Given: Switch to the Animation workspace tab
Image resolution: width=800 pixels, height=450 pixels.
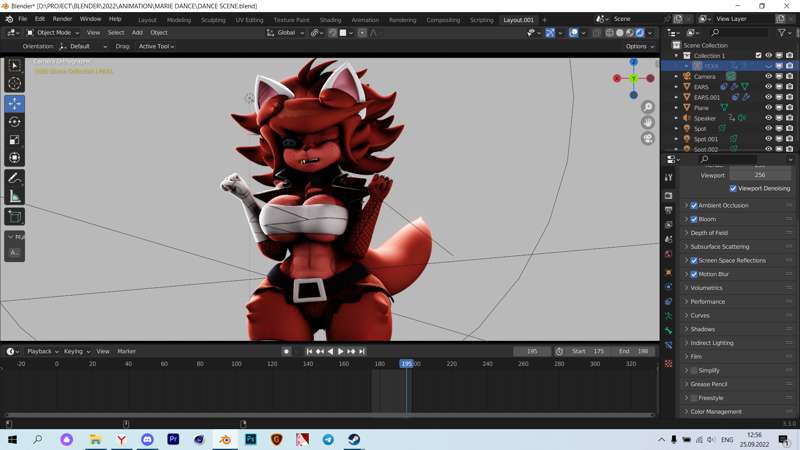Looking at the screenshot, I should pyautogui.click(x=365, y=20).
